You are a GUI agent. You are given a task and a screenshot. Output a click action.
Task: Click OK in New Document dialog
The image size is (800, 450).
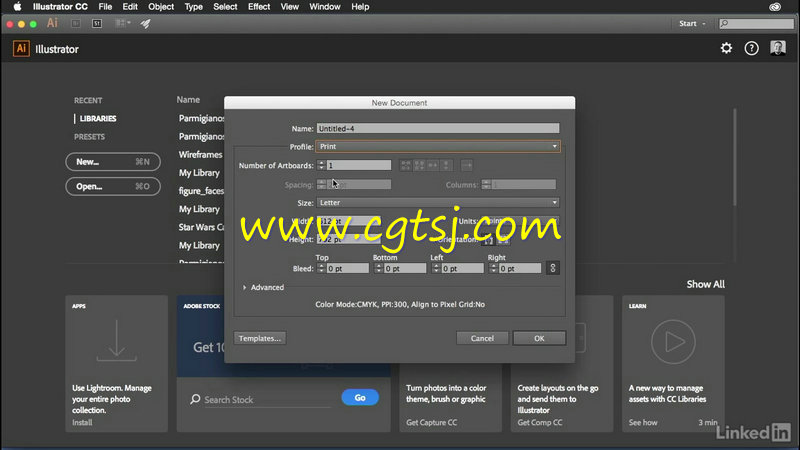tap(539, 338)
